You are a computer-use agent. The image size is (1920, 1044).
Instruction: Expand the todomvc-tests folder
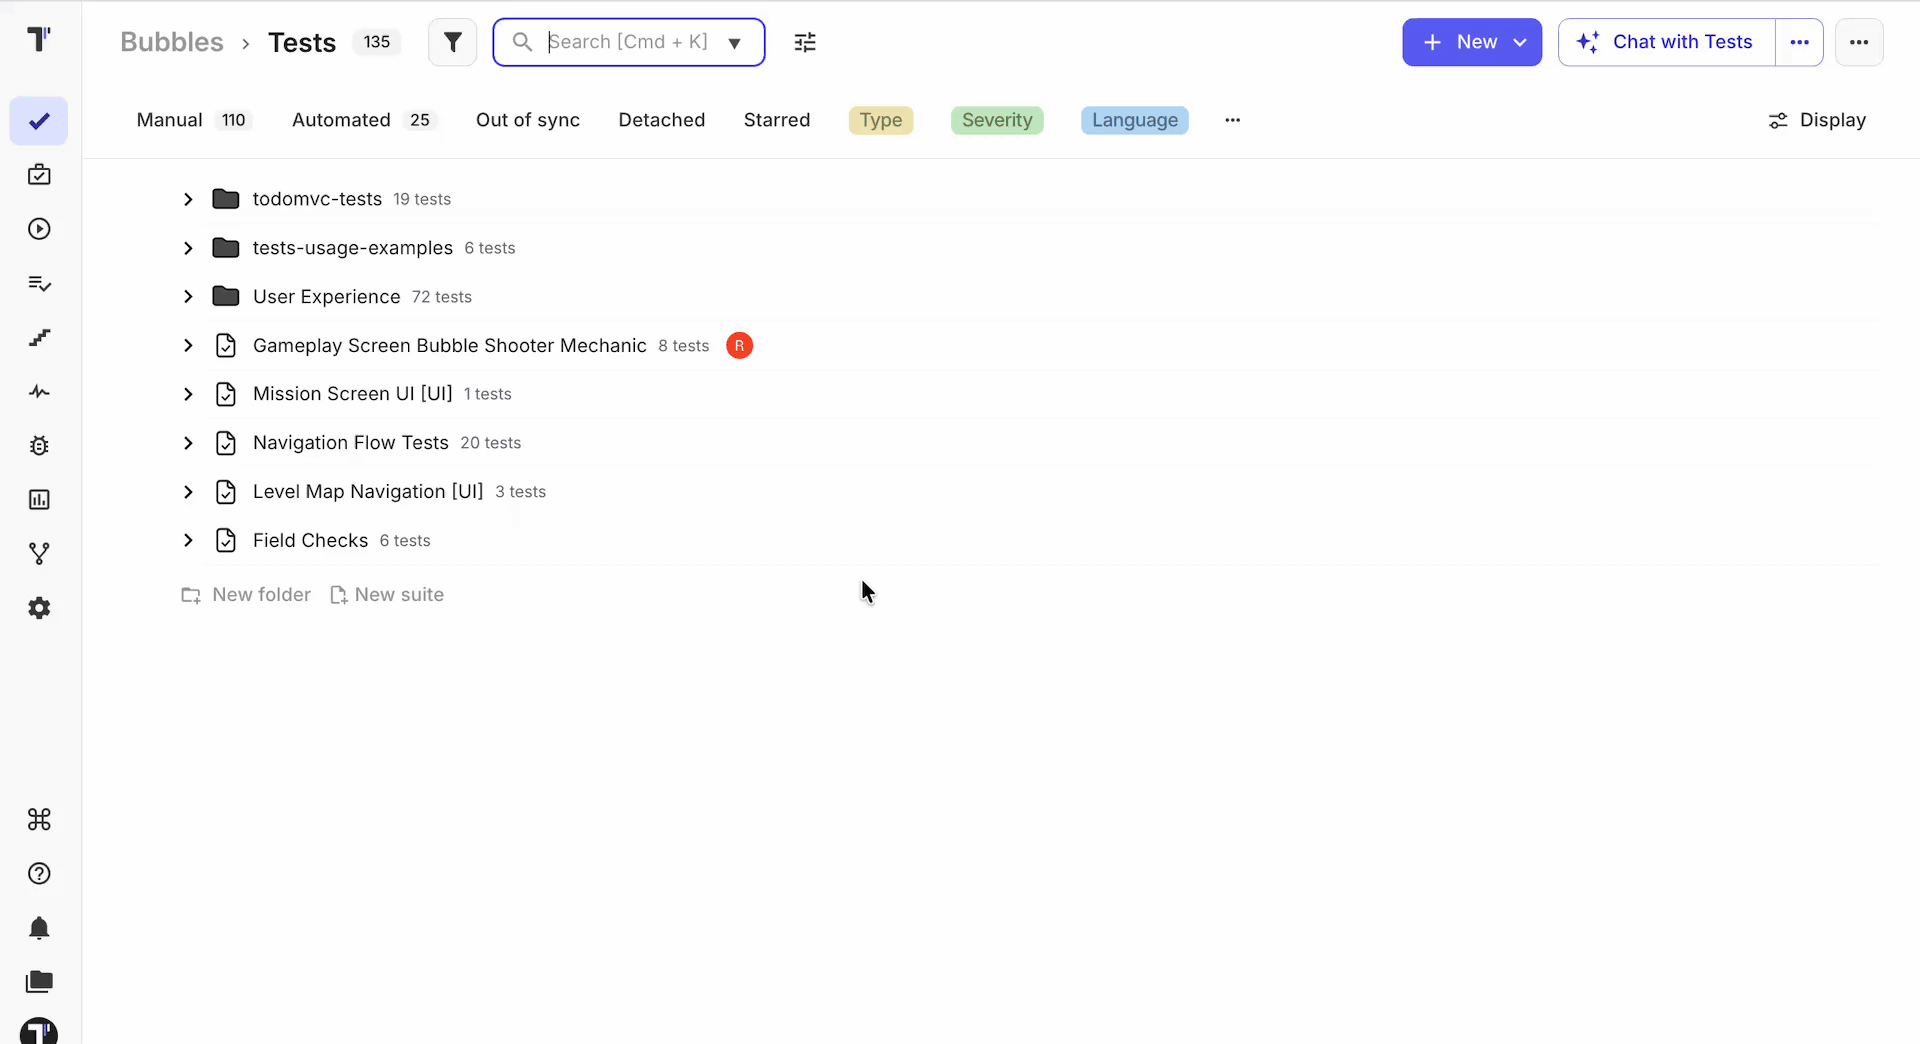pos(188,199)
